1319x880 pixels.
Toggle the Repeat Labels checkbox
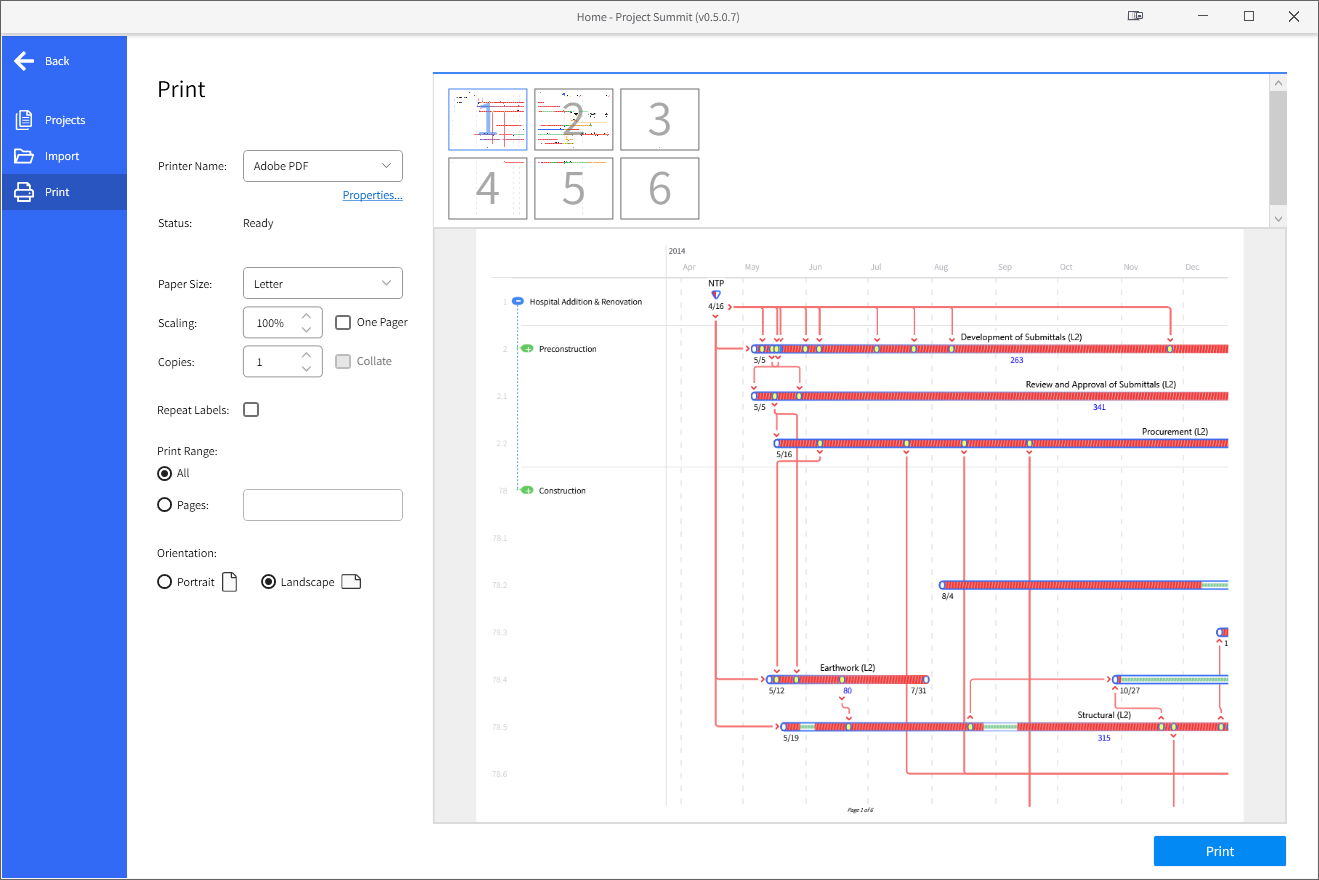coord(251,410)
